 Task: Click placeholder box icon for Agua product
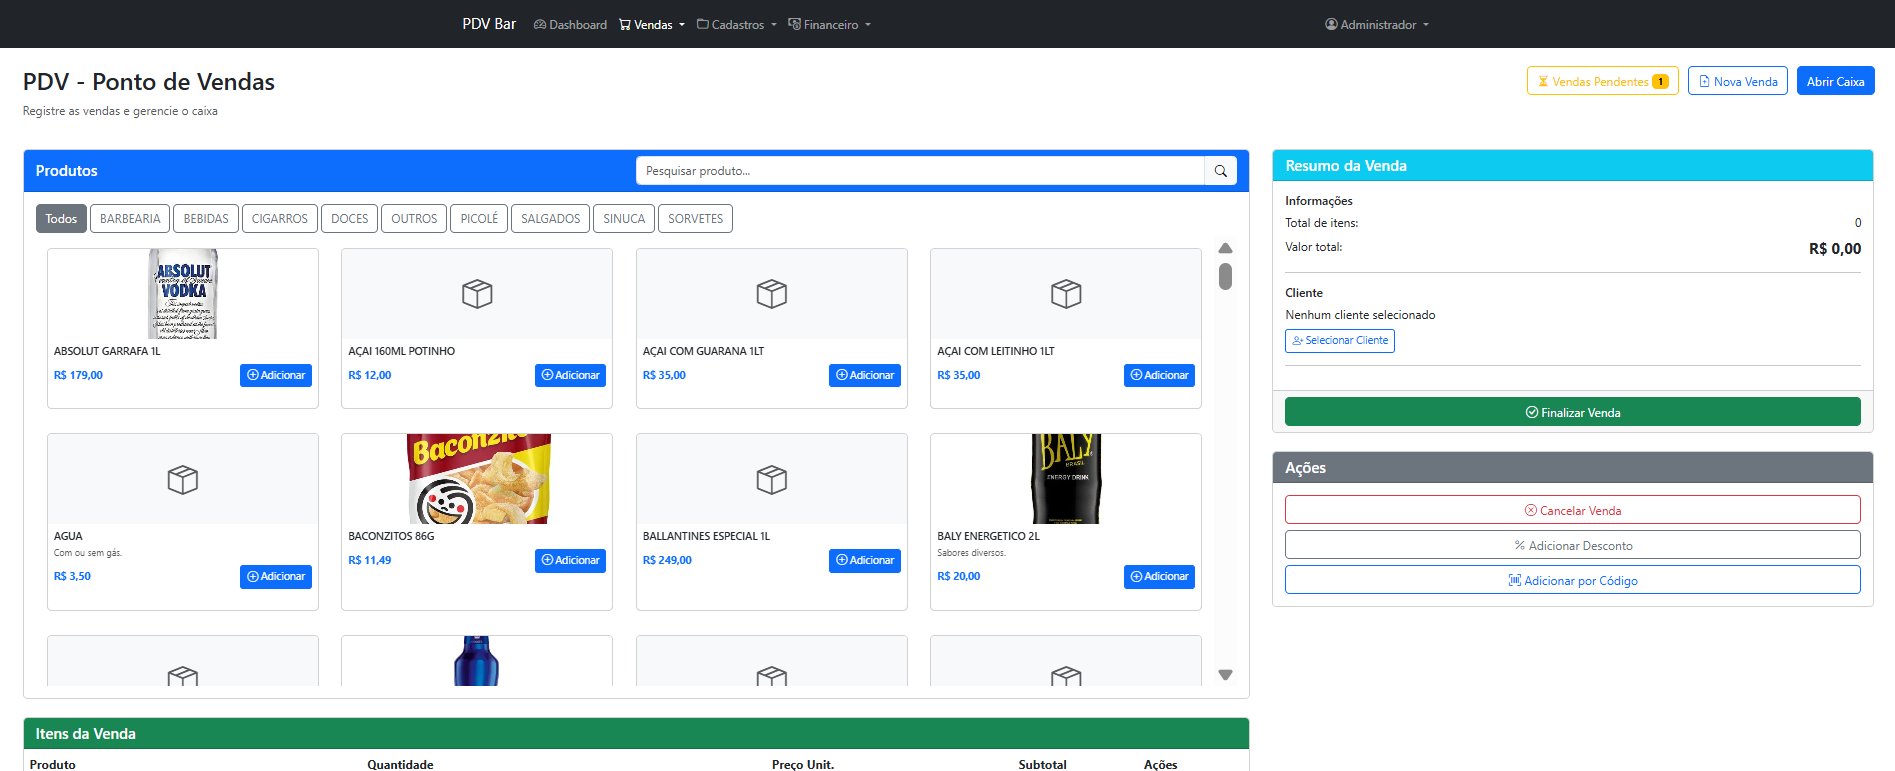tap(183, 480)
